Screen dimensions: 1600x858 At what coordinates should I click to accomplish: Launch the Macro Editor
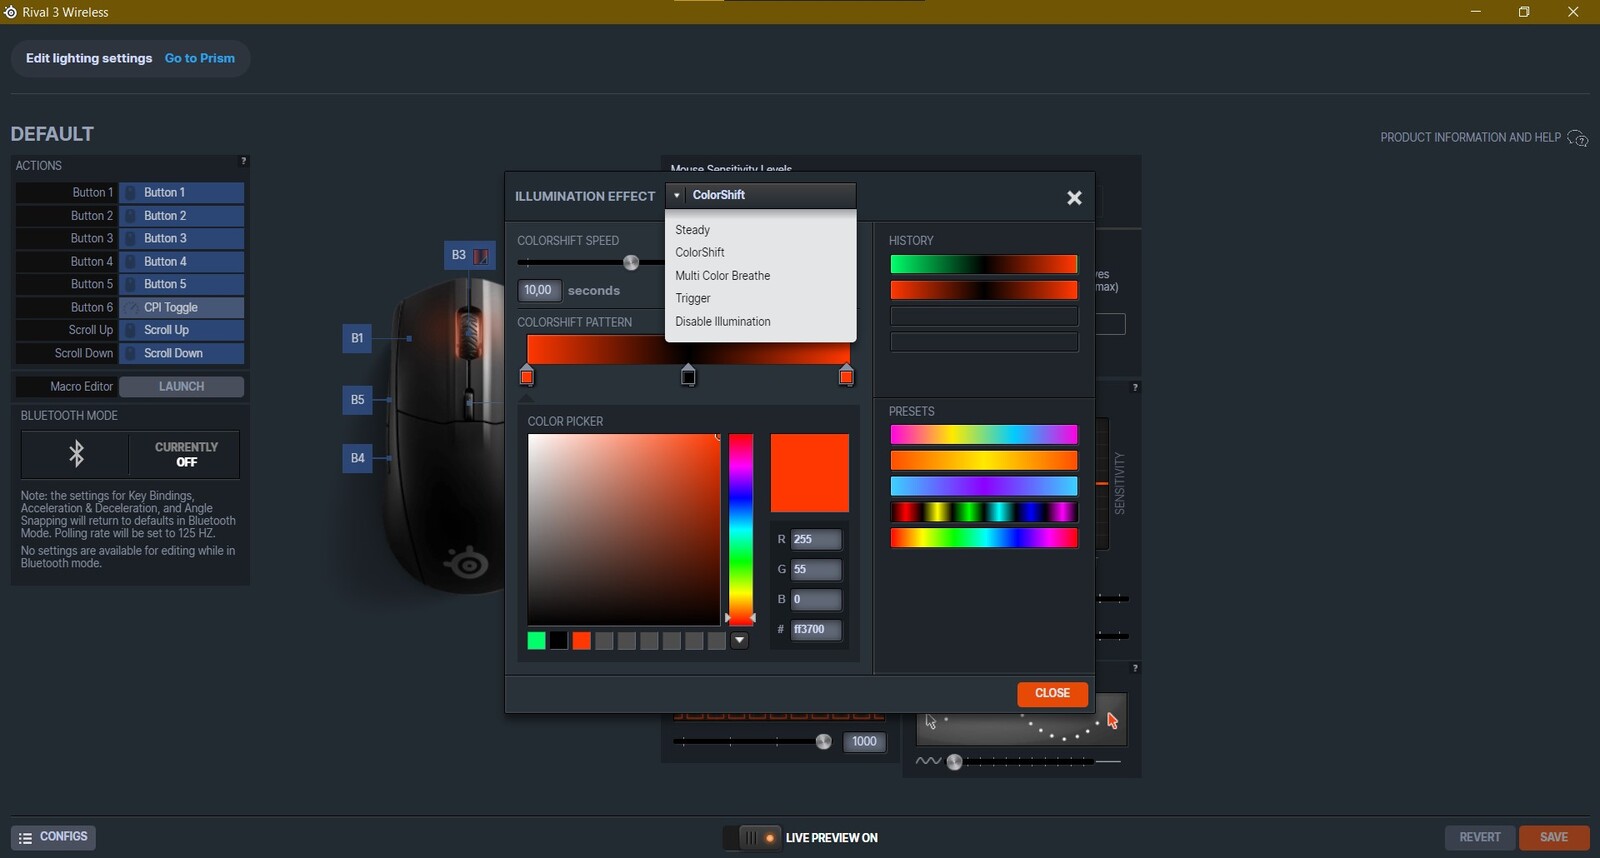181,387
